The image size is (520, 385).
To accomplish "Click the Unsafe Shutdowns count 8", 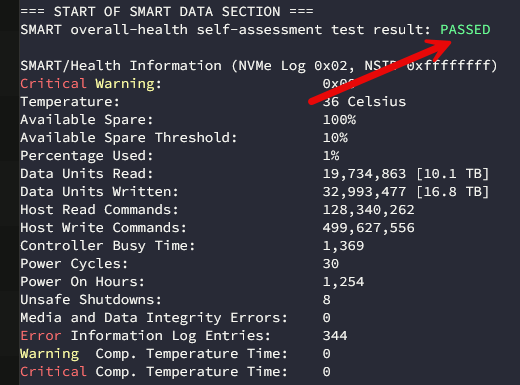I will [x=327, y=300].
